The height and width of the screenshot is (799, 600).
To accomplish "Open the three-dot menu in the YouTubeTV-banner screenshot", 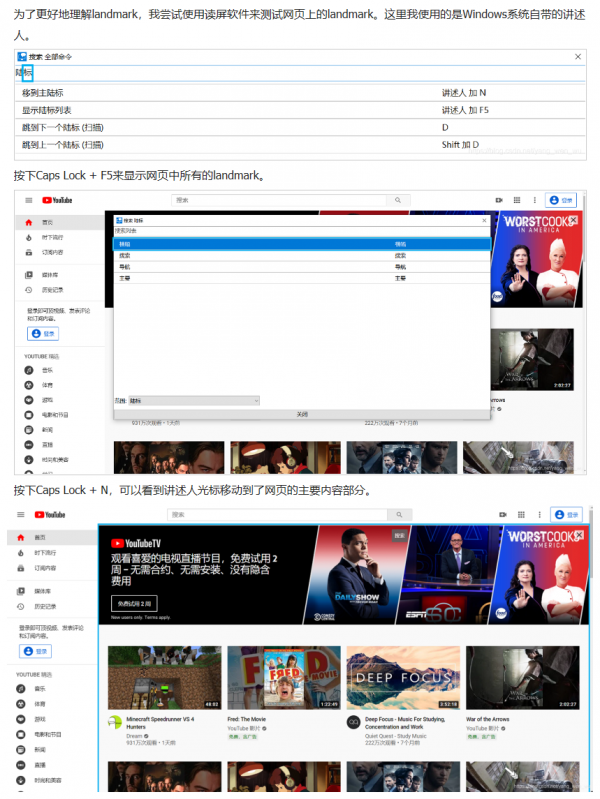I will coord(539,515).
